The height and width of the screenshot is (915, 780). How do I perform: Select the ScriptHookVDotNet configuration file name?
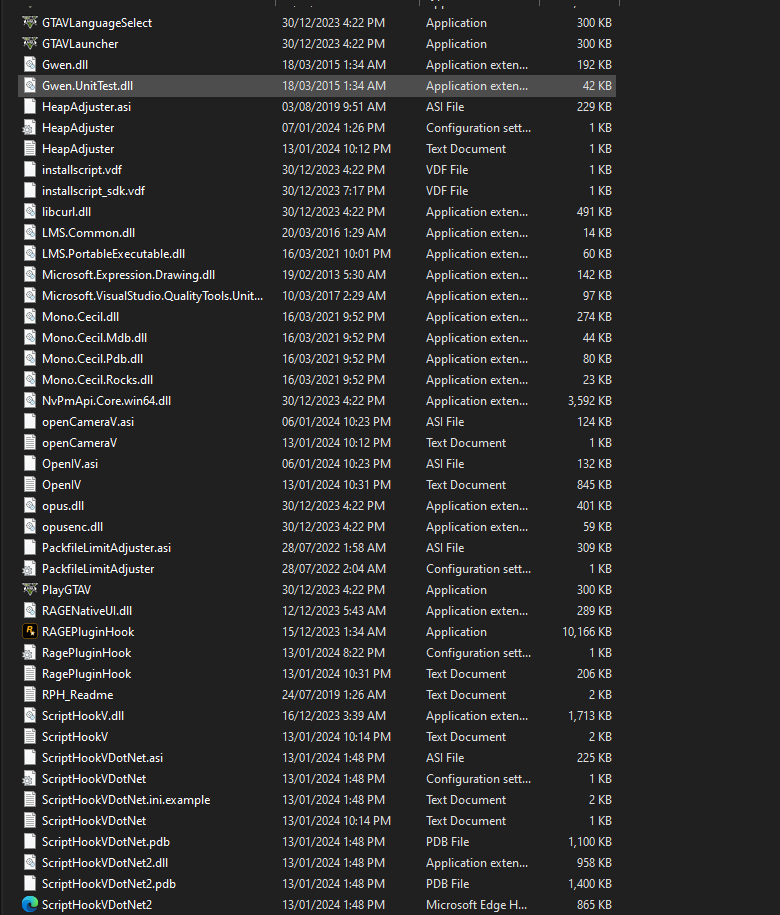click(x=94, y=779)
